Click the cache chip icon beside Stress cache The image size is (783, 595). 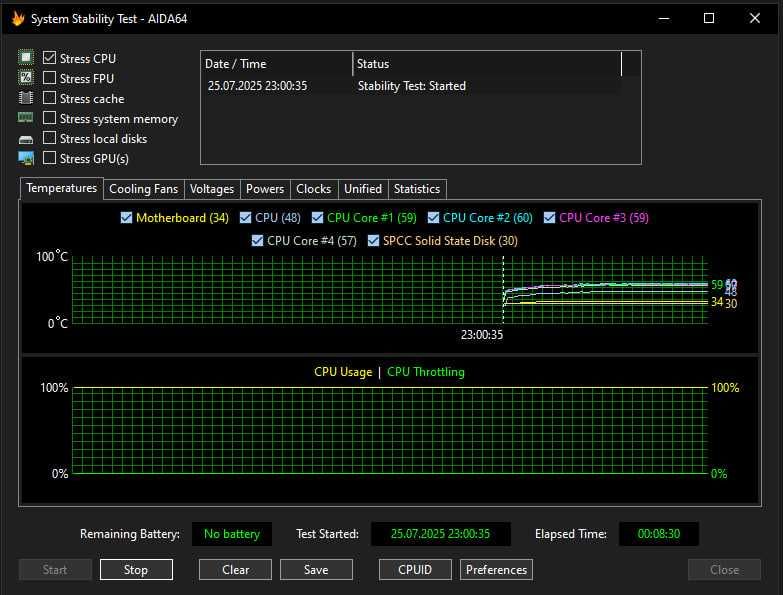coord(26,98)
